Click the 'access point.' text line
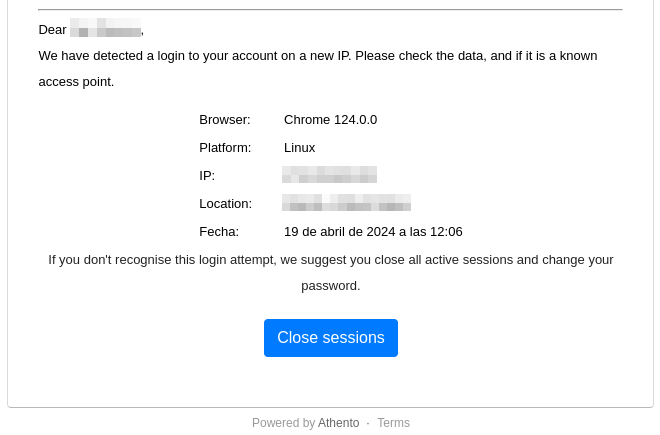The width and height of the screenshot is (660, 435). click(76, 82)
